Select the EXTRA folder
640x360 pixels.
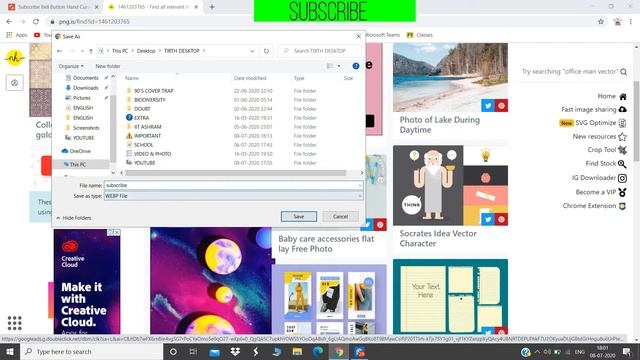(x=141, y=118)
